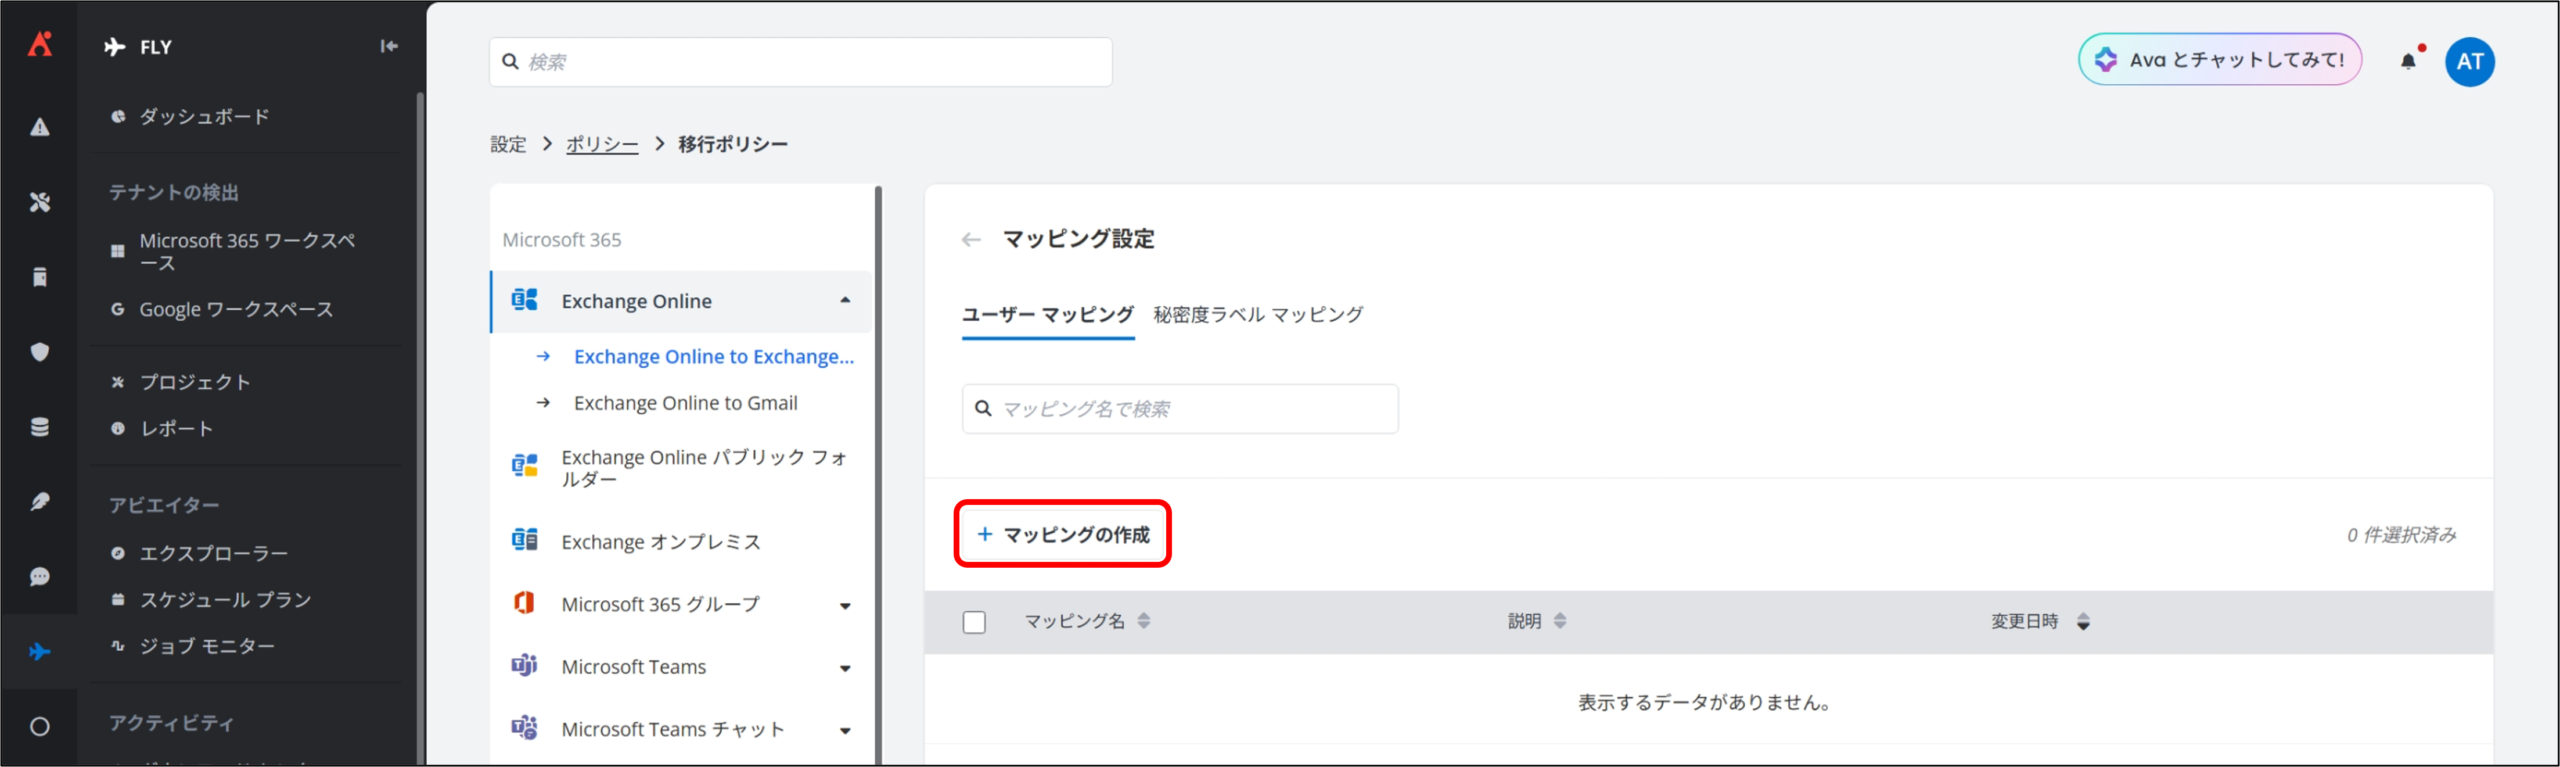Select the database icon in the left rail
Screen dimensions: 2560x767
click(x=40, y=427)
